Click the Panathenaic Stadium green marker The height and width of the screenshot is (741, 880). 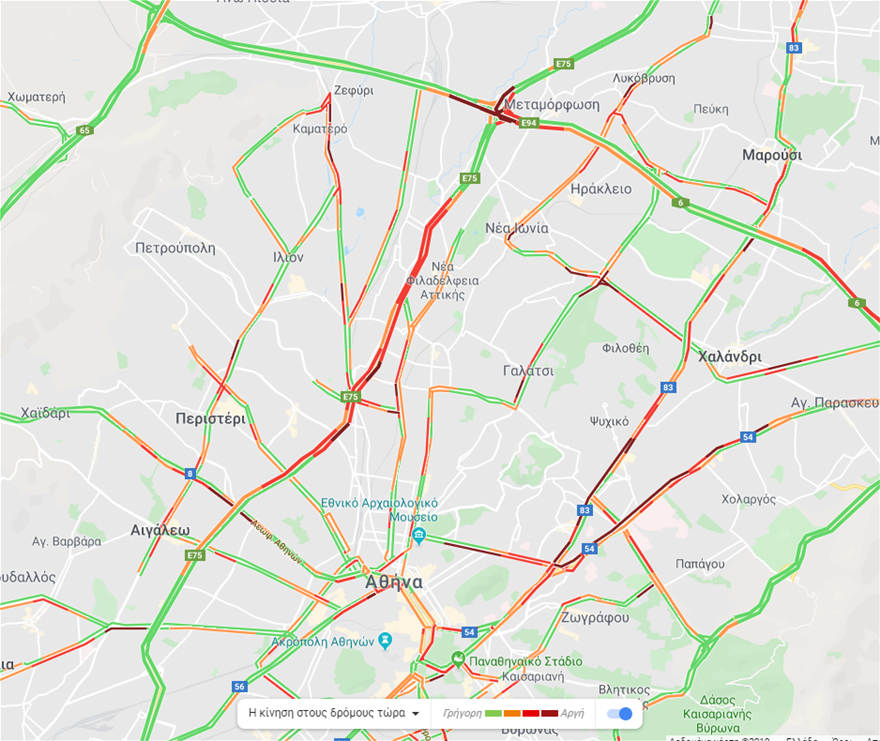click(459, 659)
